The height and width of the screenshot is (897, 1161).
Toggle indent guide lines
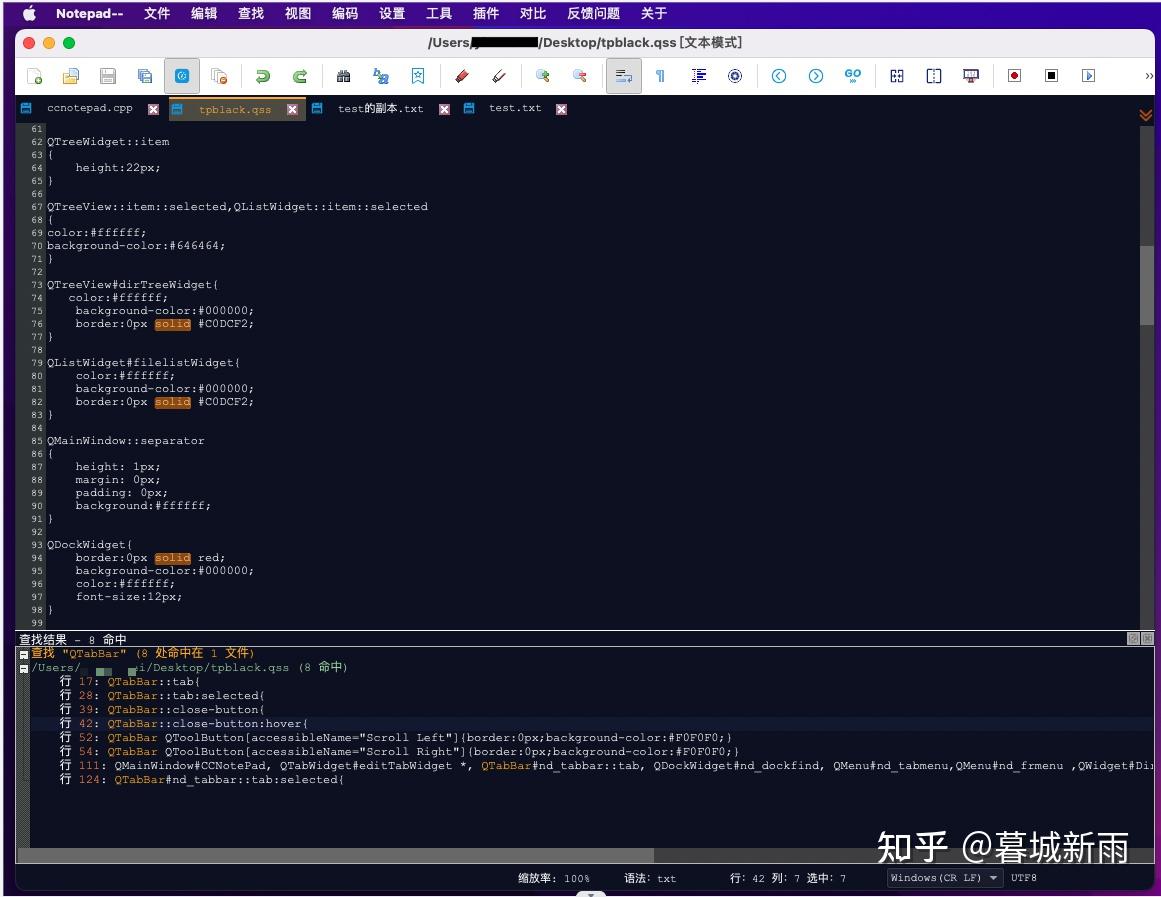(698, 75)
